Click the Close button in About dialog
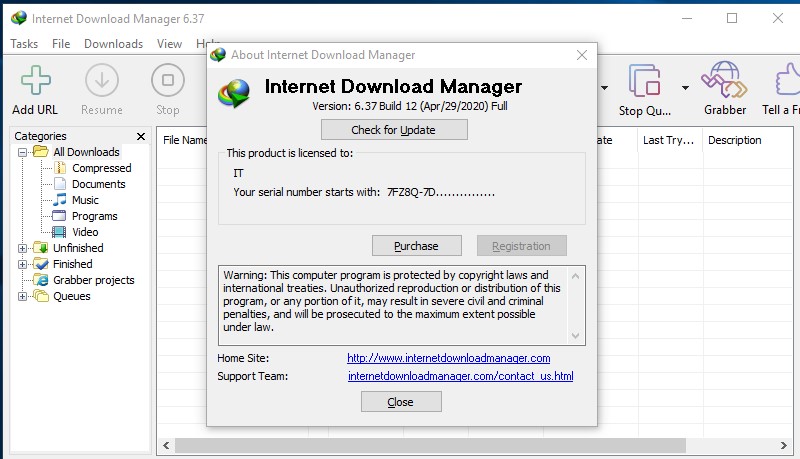This screenshot has width=800, height=459. point(401,402)
